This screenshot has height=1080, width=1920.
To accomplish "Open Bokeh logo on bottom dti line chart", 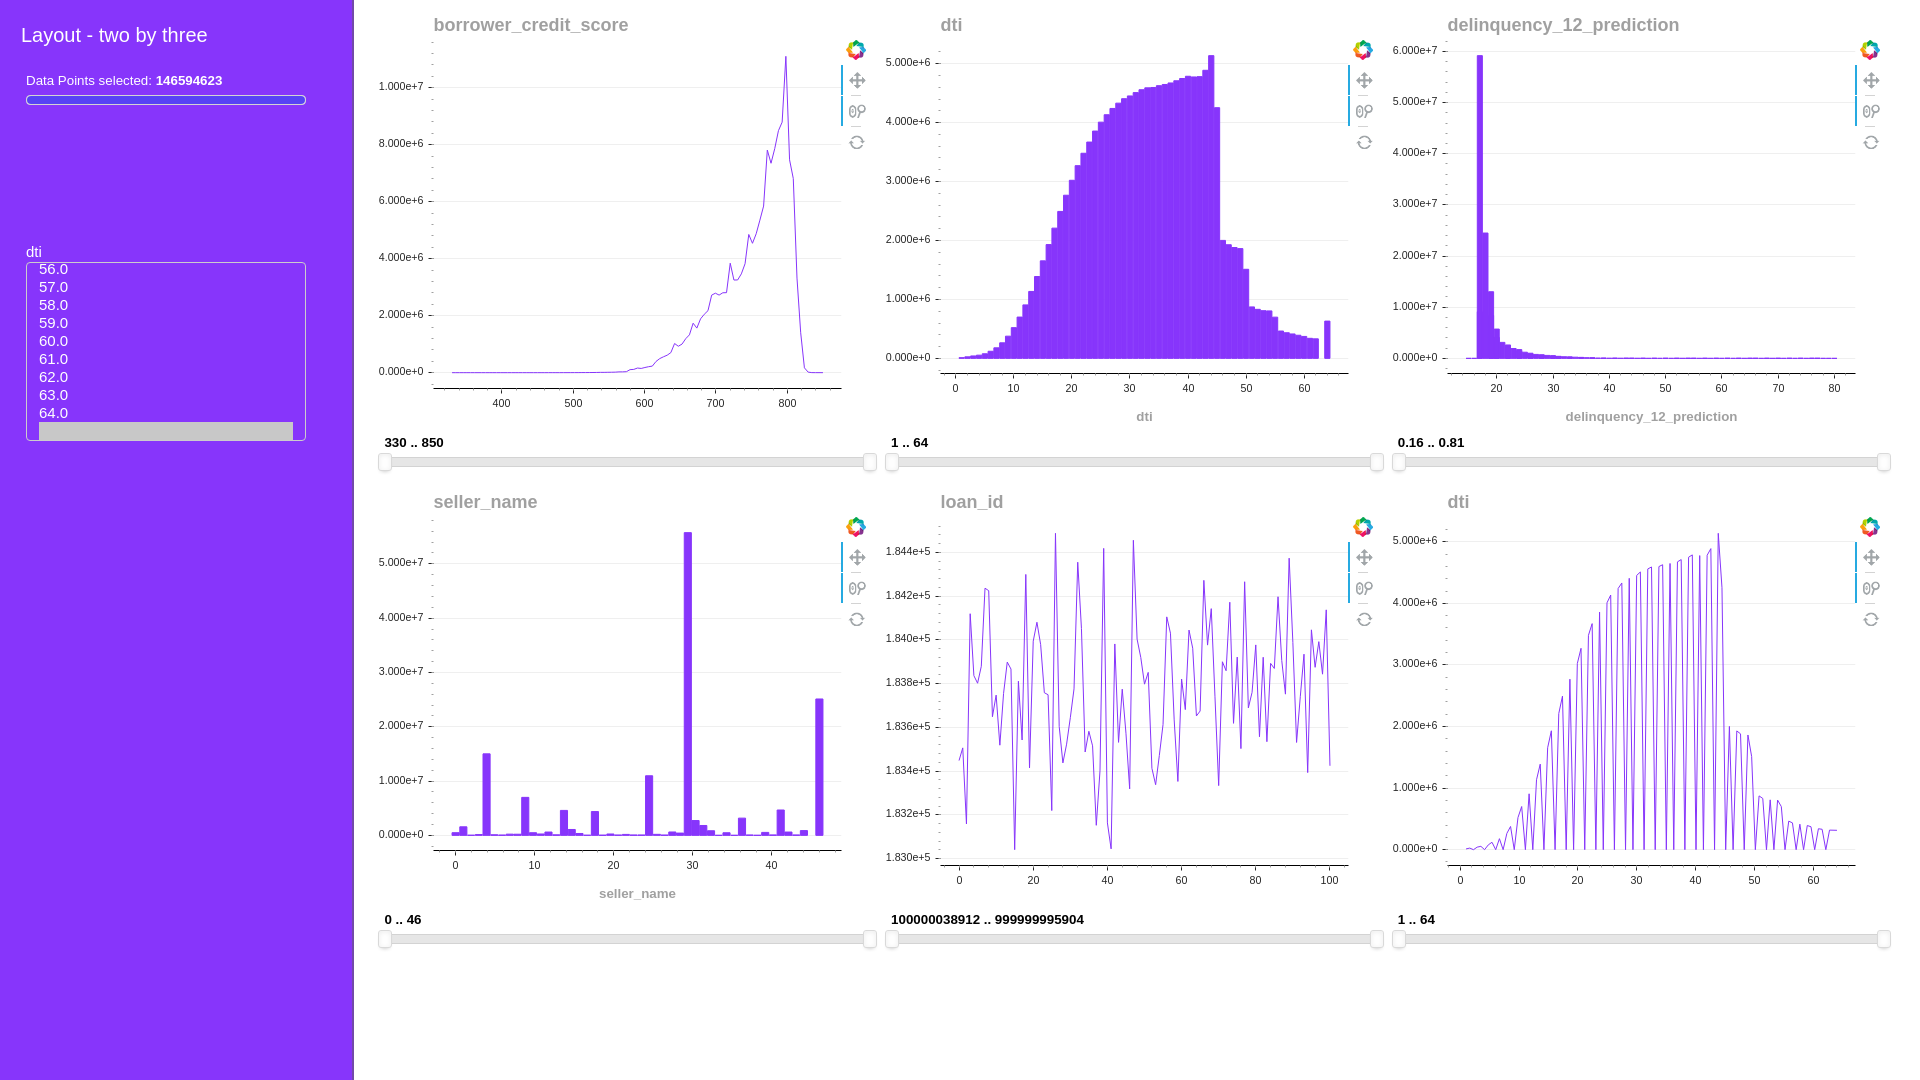I will click(x=1870, y=527).
